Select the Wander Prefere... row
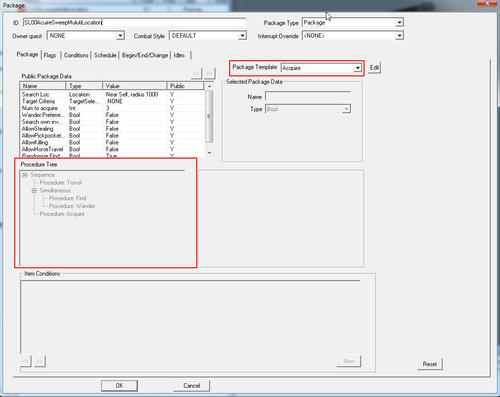 [x=112, y=115]
